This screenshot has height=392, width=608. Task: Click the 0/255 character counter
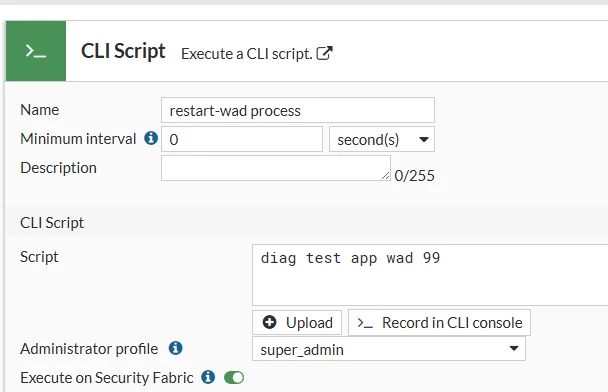[x=415, y=176]
